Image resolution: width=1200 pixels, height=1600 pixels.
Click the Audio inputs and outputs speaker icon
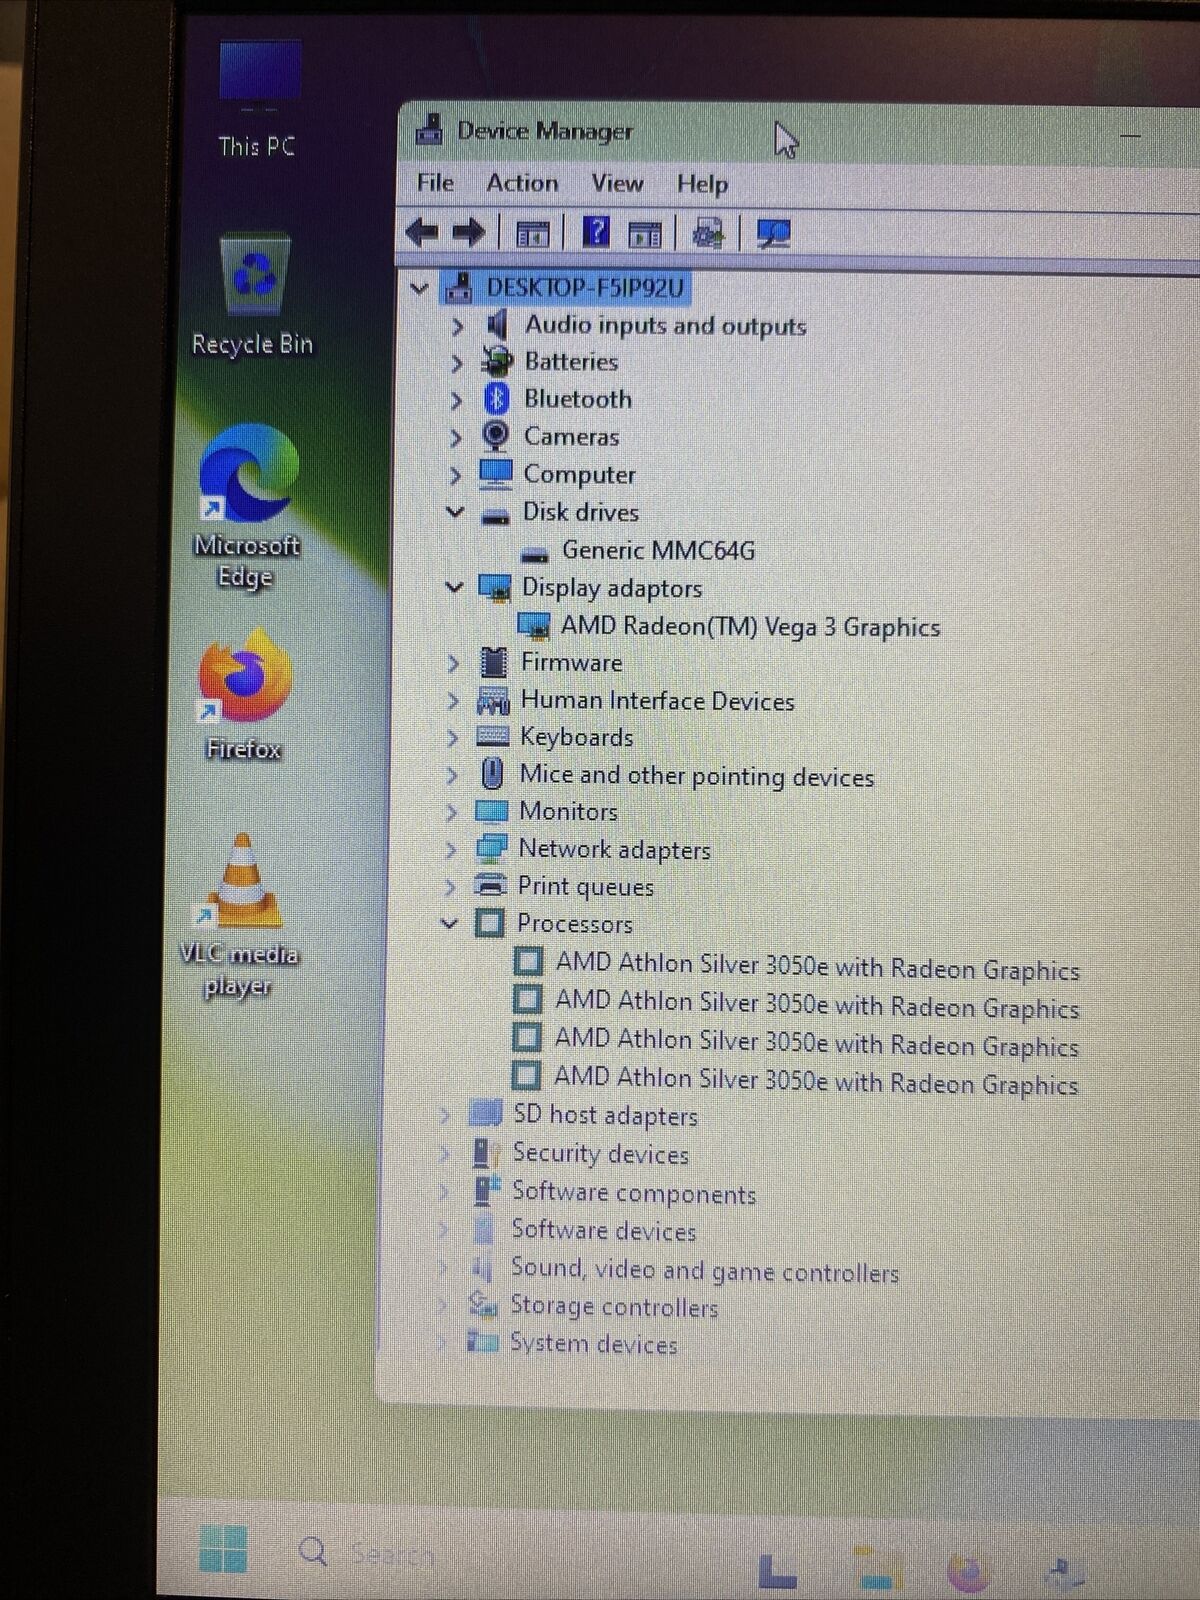(497, 324)
